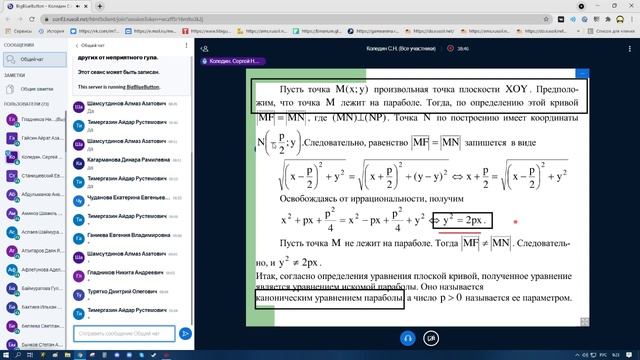
Task: Select user Баймуратова in the users list
Action: [x=34, y=289]
